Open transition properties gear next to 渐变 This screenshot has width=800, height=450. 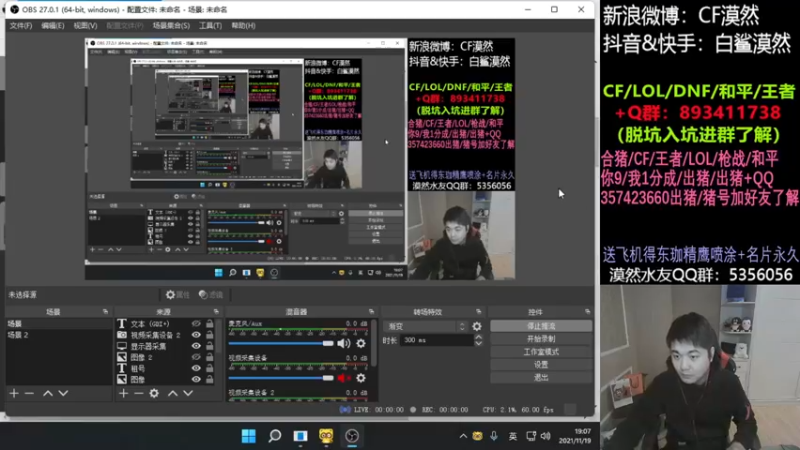point(477,326)
